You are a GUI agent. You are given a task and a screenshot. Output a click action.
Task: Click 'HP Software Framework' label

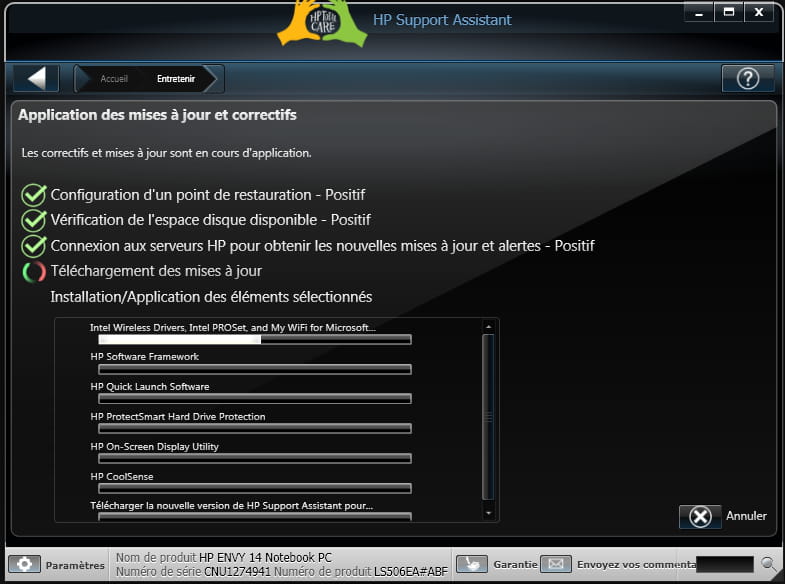(144, 357)
